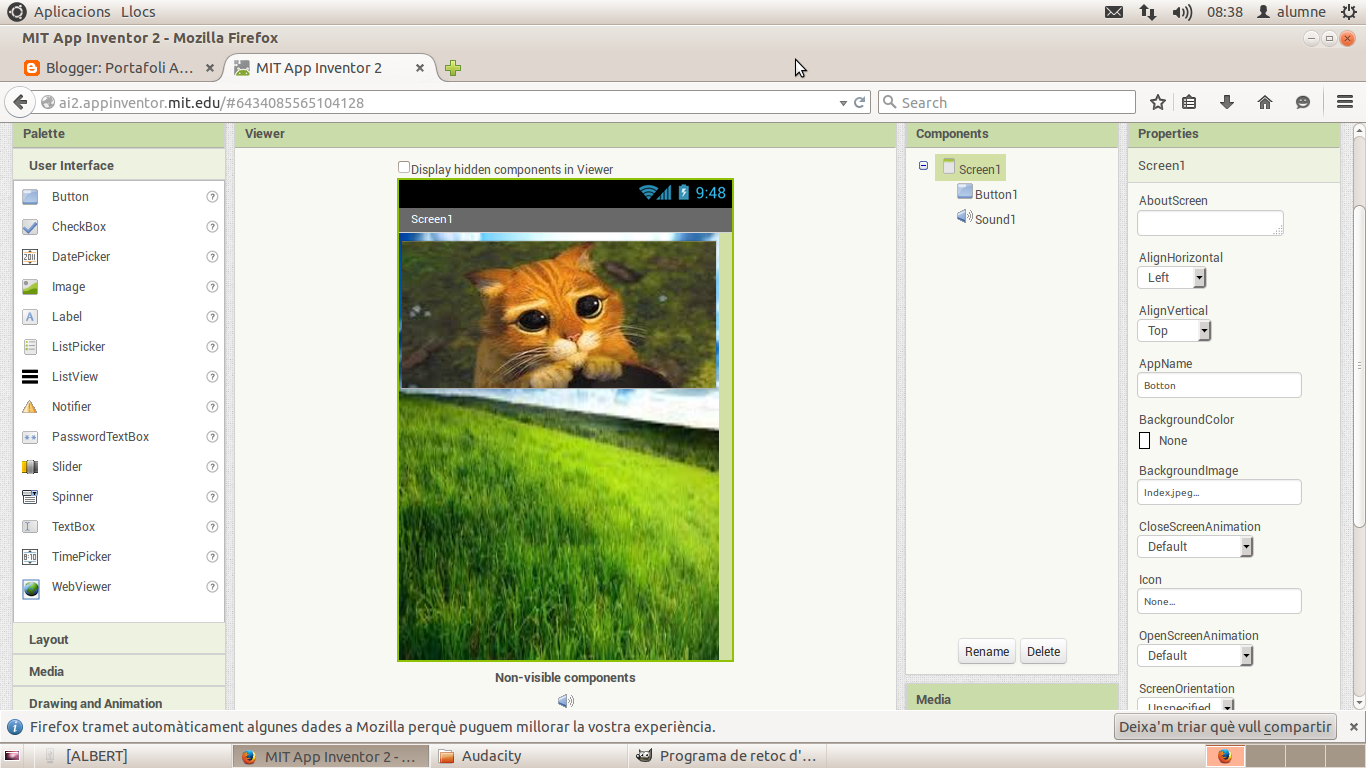Open the Firefox hamburger menu

1344,102
